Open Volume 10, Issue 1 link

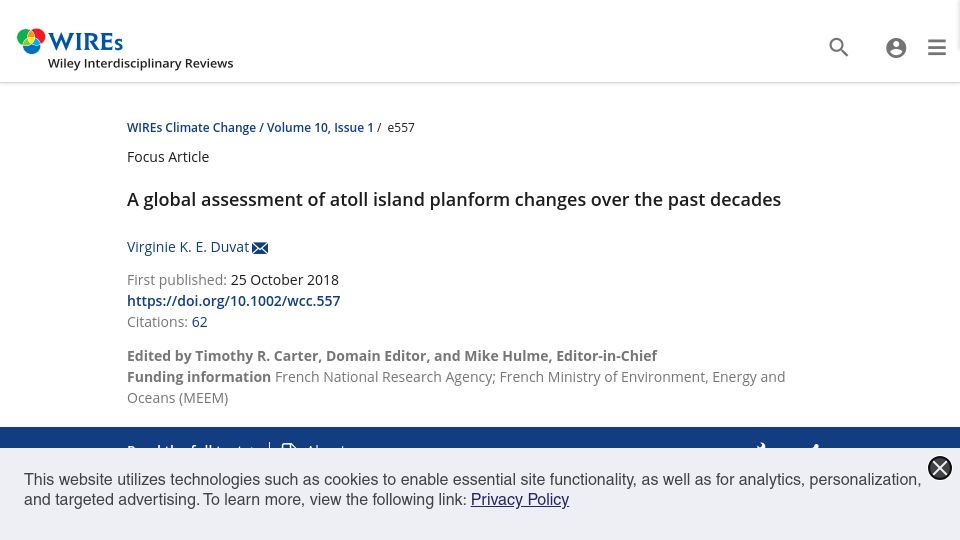click(x=320, y=127)
